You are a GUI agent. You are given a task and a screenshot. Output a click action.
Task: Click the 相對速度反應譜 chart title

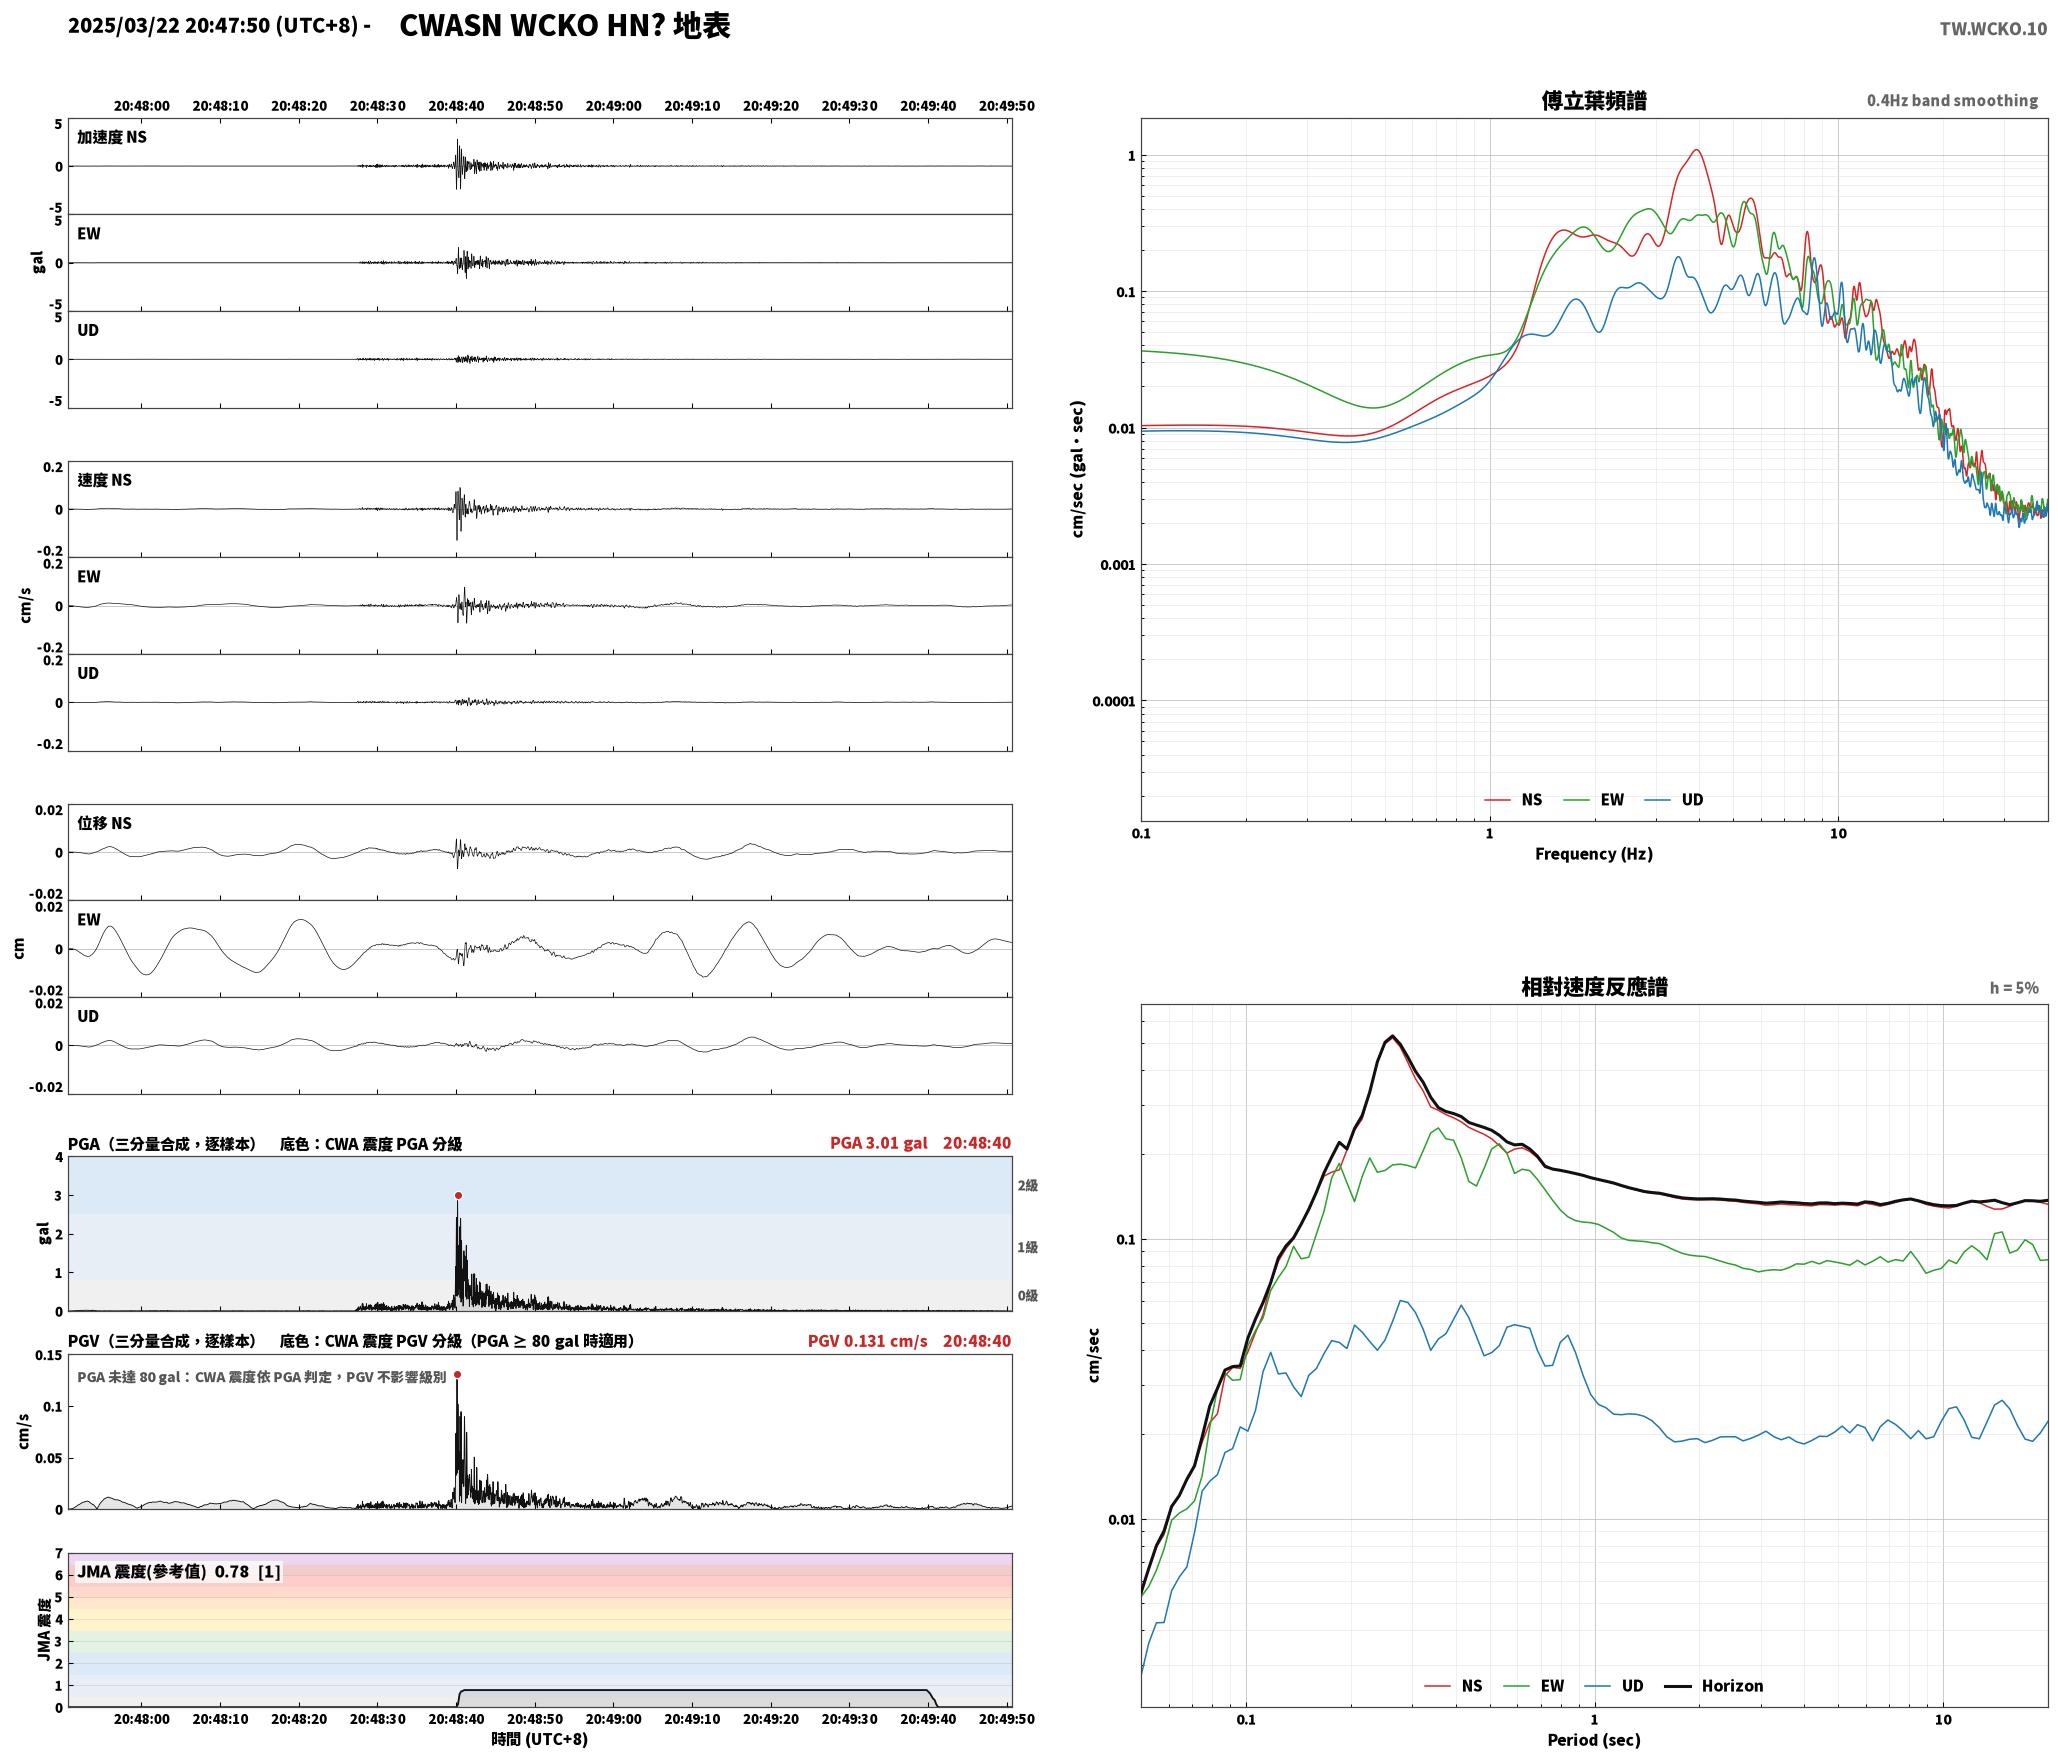pyautogui.click(x=1594, y=987)
